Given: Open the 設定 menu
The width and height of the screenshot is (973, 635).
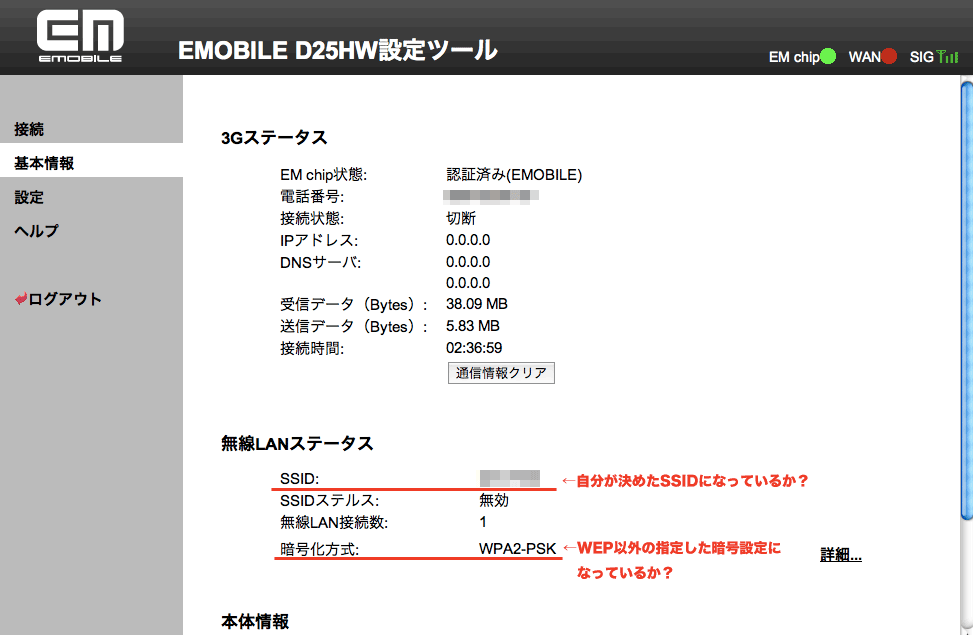Looking at the screenshot, I should (x=29, y=197).
